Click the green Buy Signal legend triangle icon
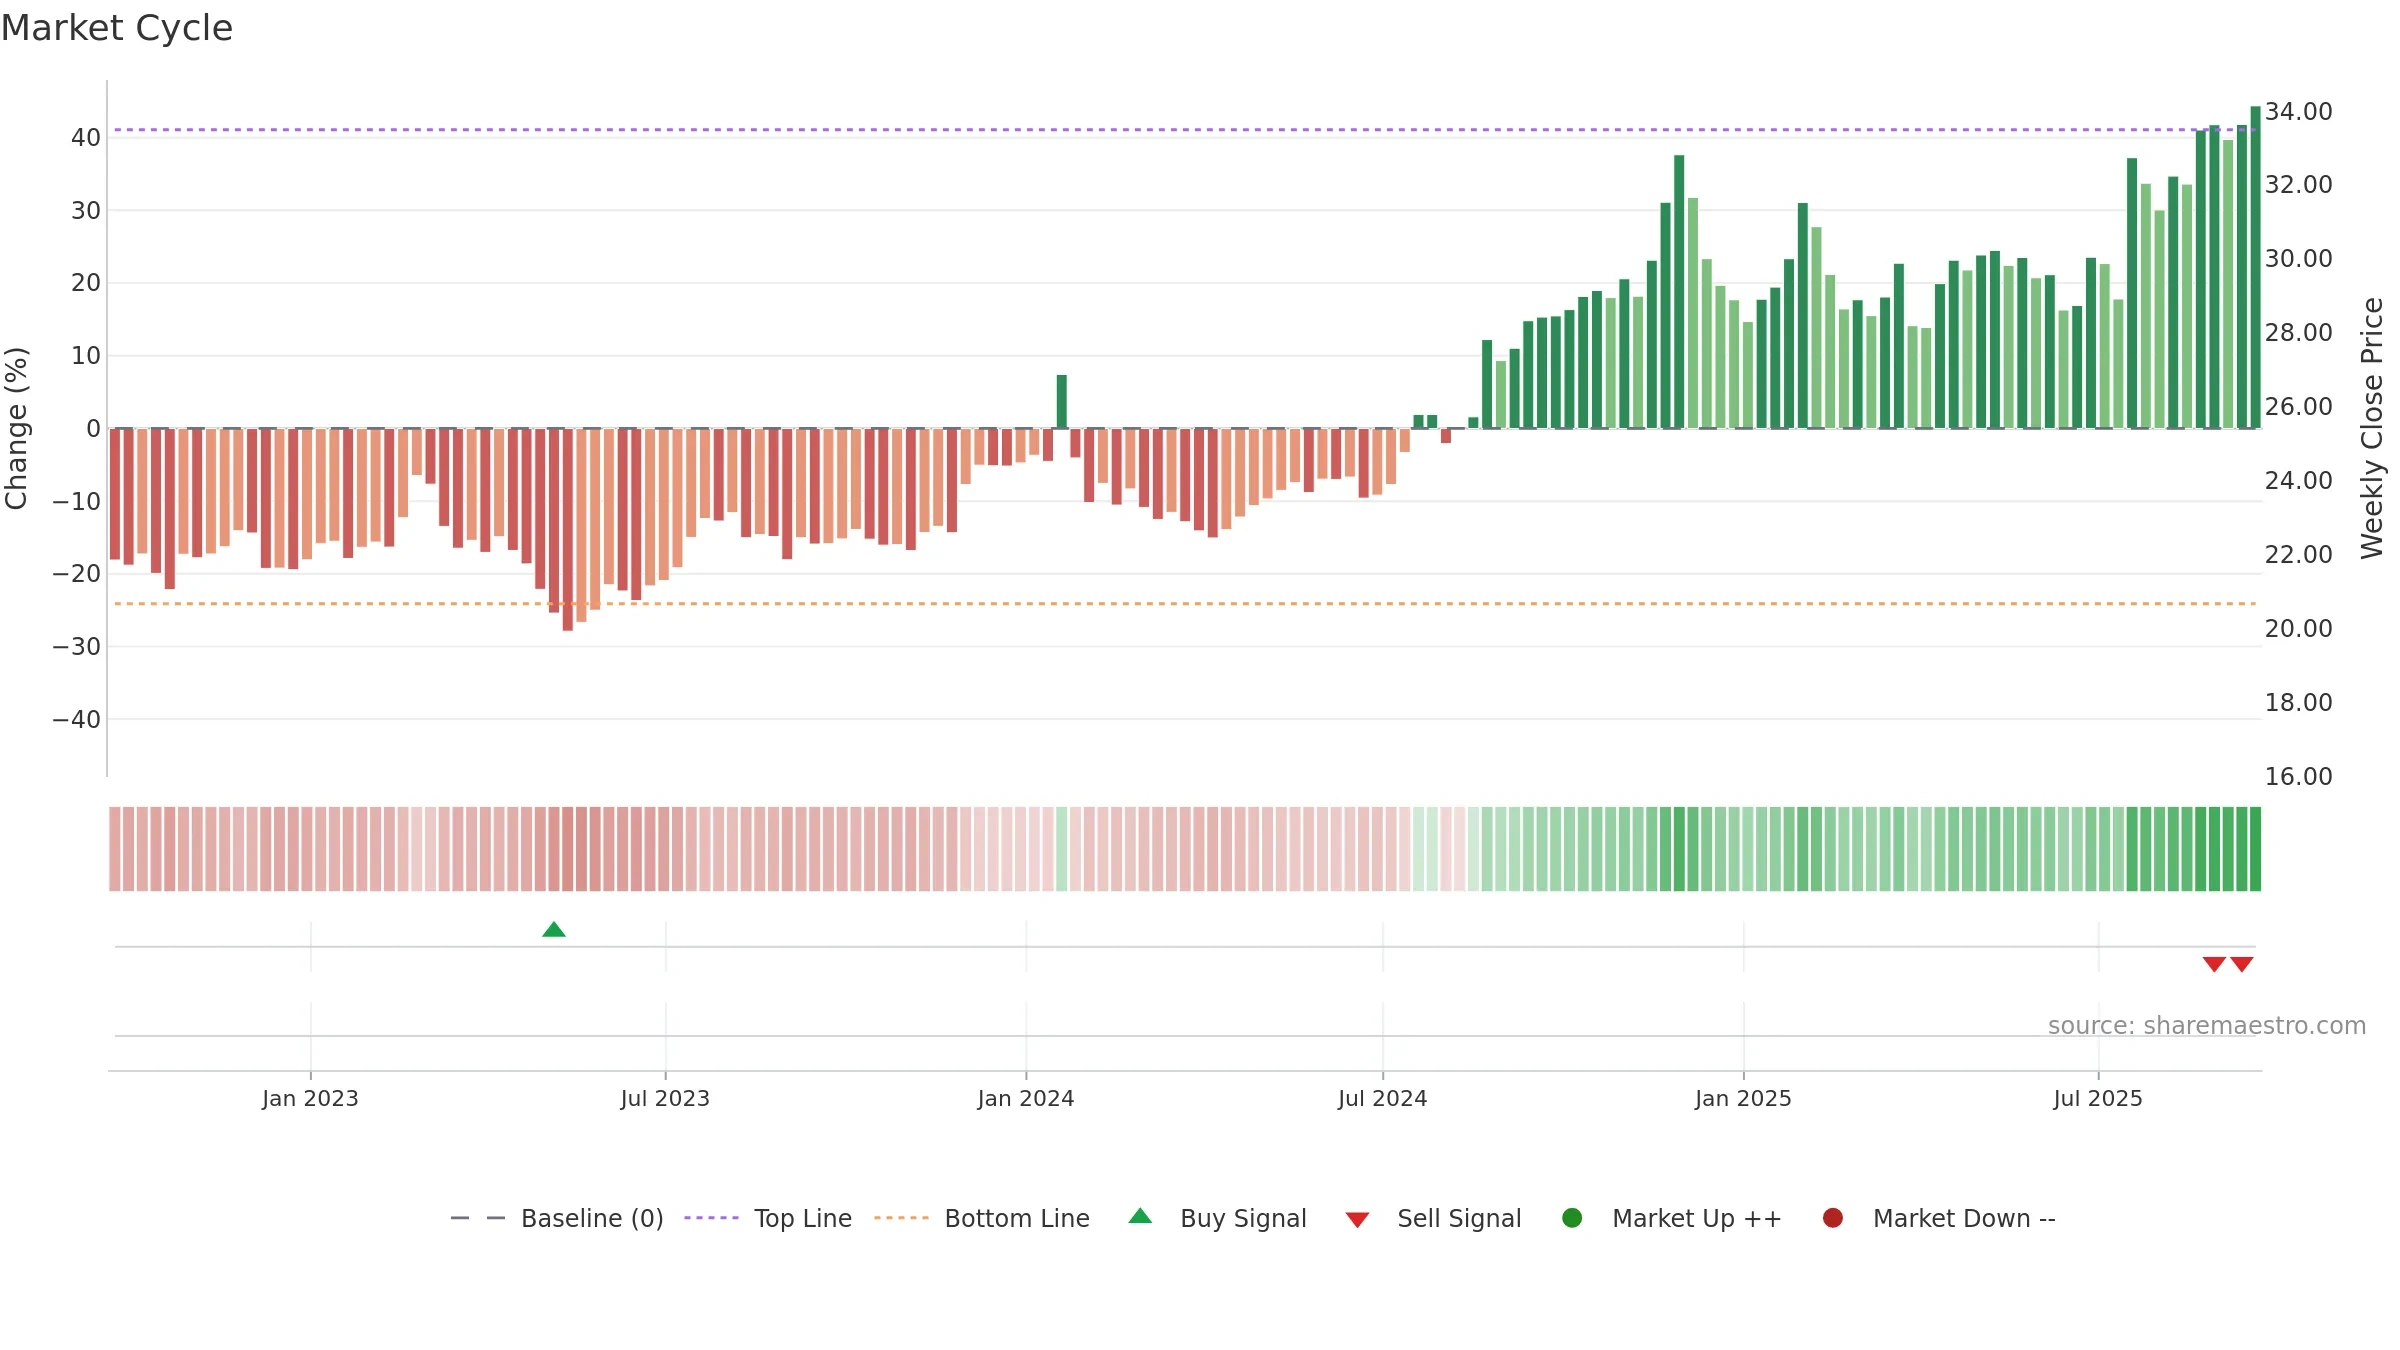Viewport: 2400px width, 1350px height. (x=1140, y=1216)
